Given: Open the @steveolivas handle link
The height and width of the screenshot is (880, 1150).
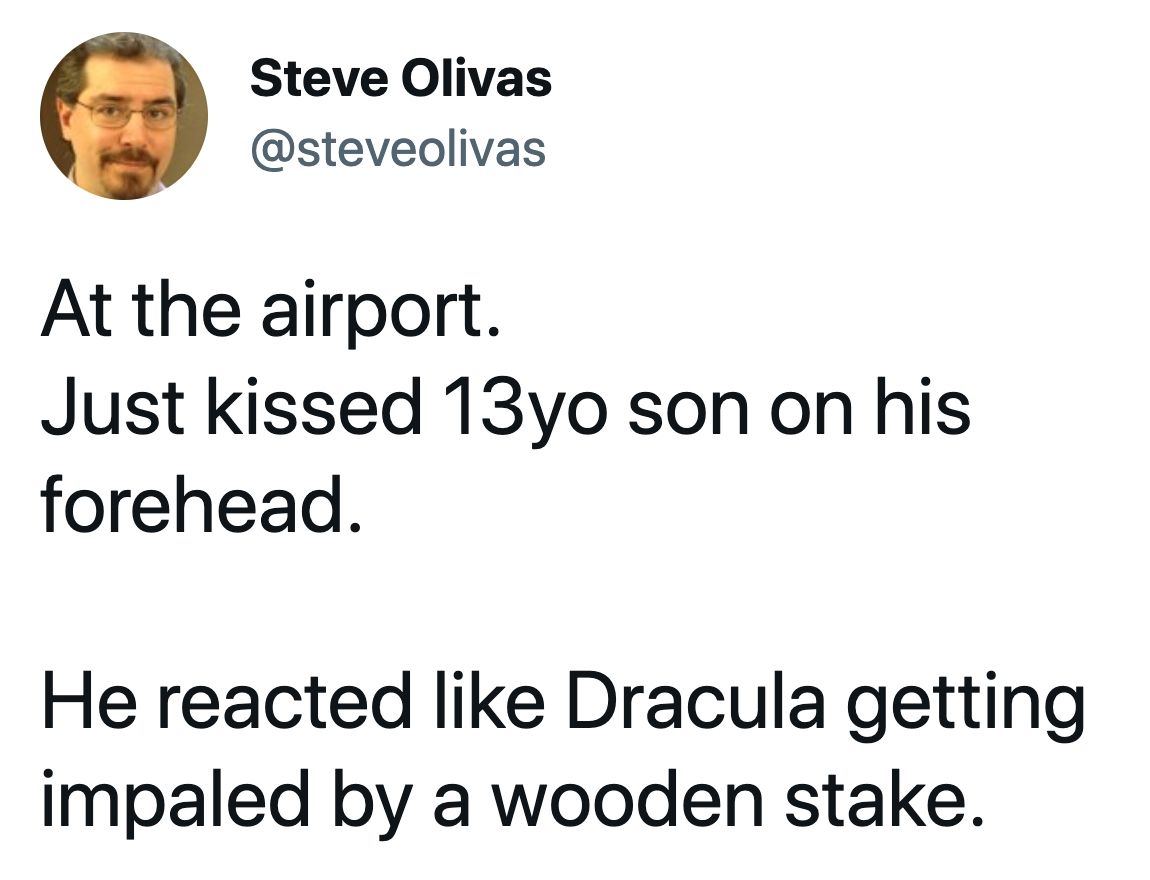Looking at the screenshot, I should 398,150.
